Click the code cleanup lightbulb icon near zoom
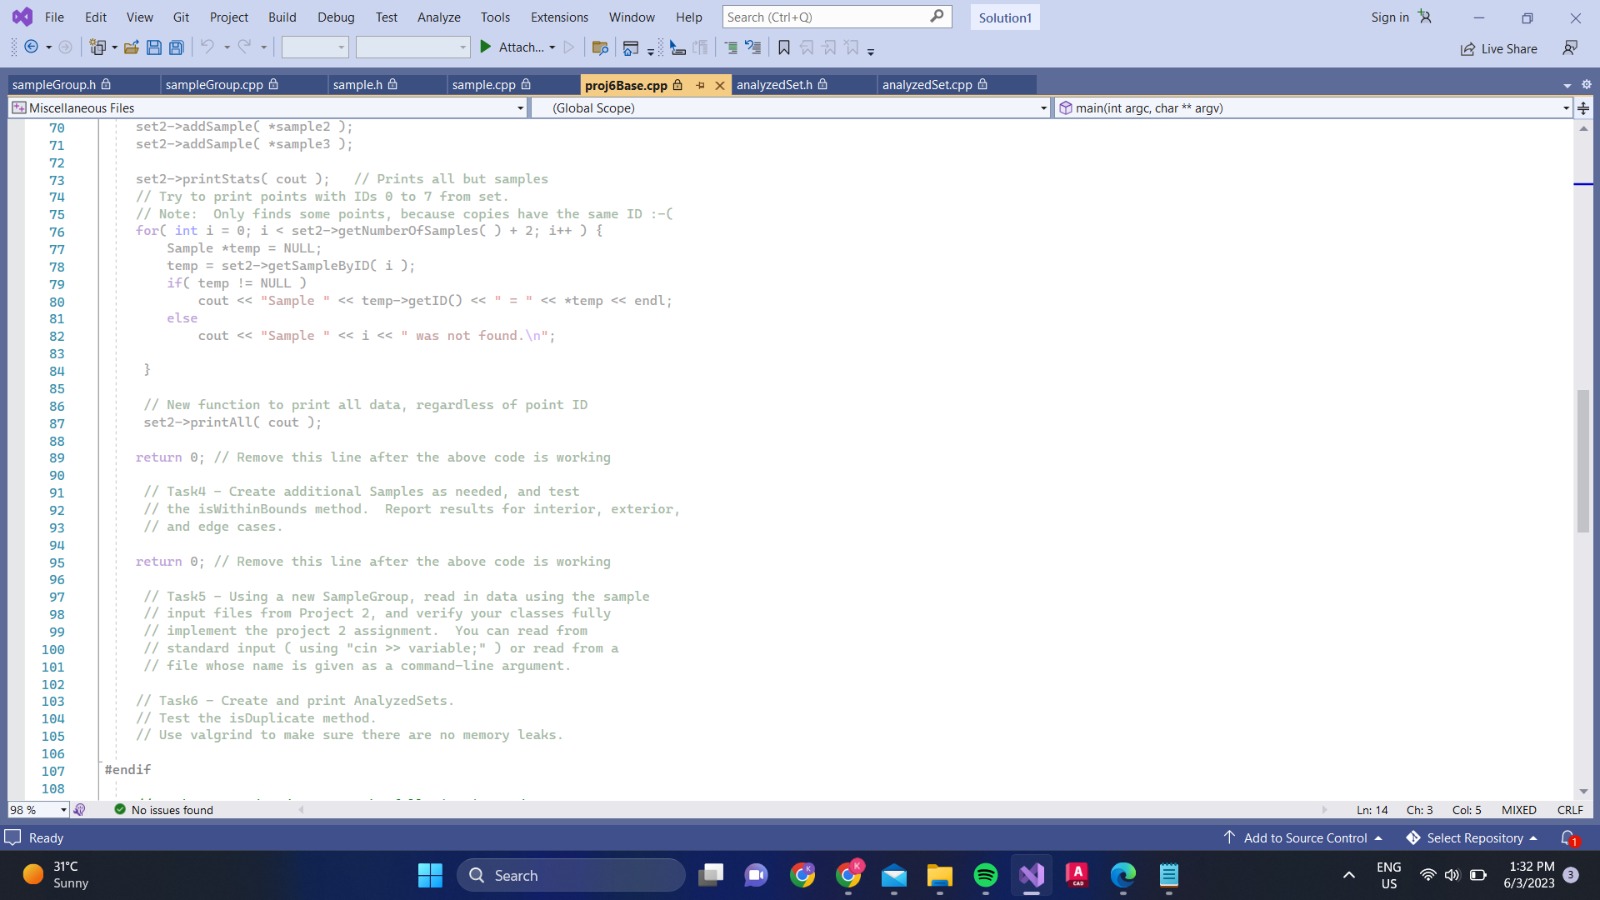Screen dimensions: 1600x900 79,810
